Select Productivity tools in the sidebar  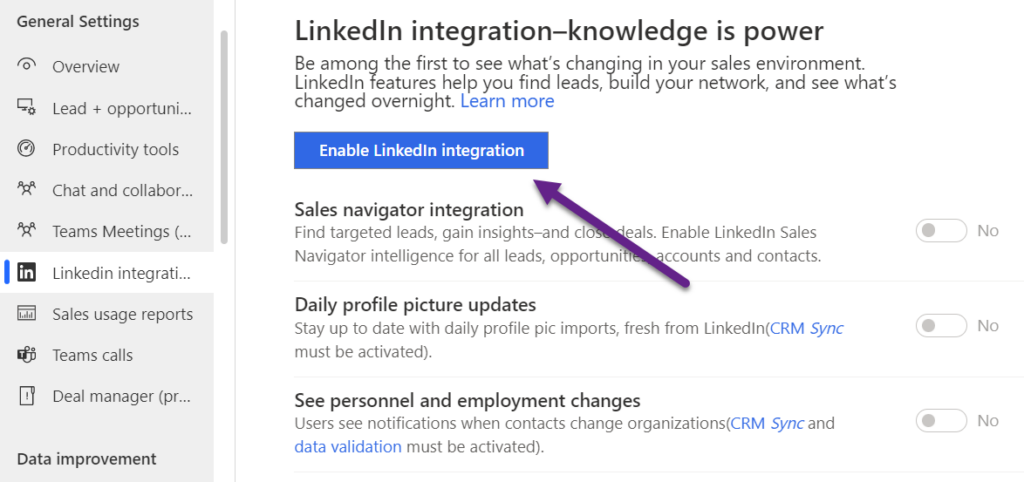coord(115,149)
